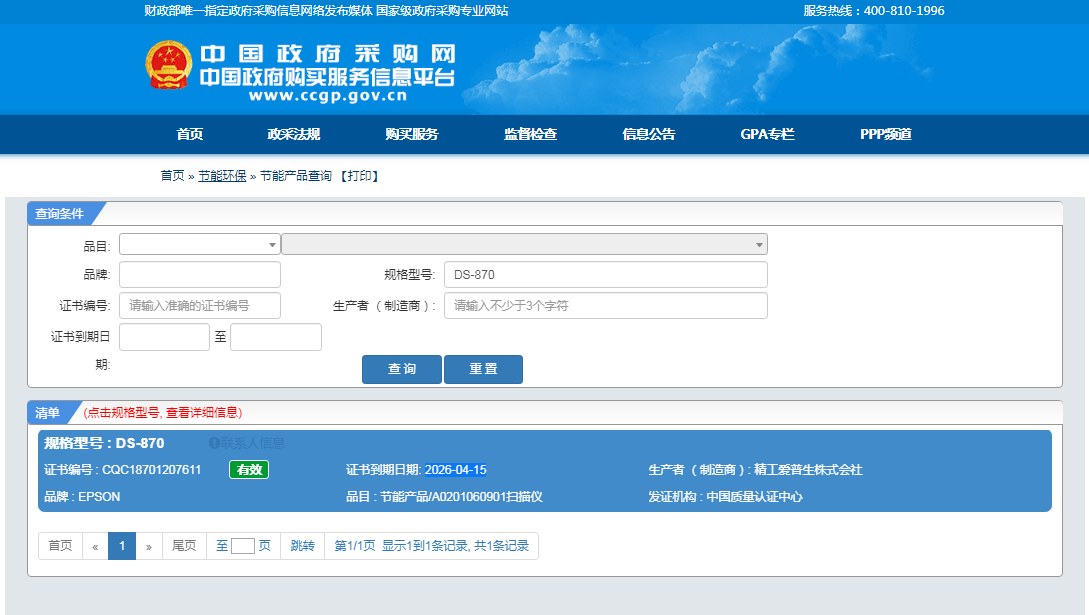Viewport: 1089px width, 615px height.
Task: Click the 联系人信息 link
Action: coord(252,443)
